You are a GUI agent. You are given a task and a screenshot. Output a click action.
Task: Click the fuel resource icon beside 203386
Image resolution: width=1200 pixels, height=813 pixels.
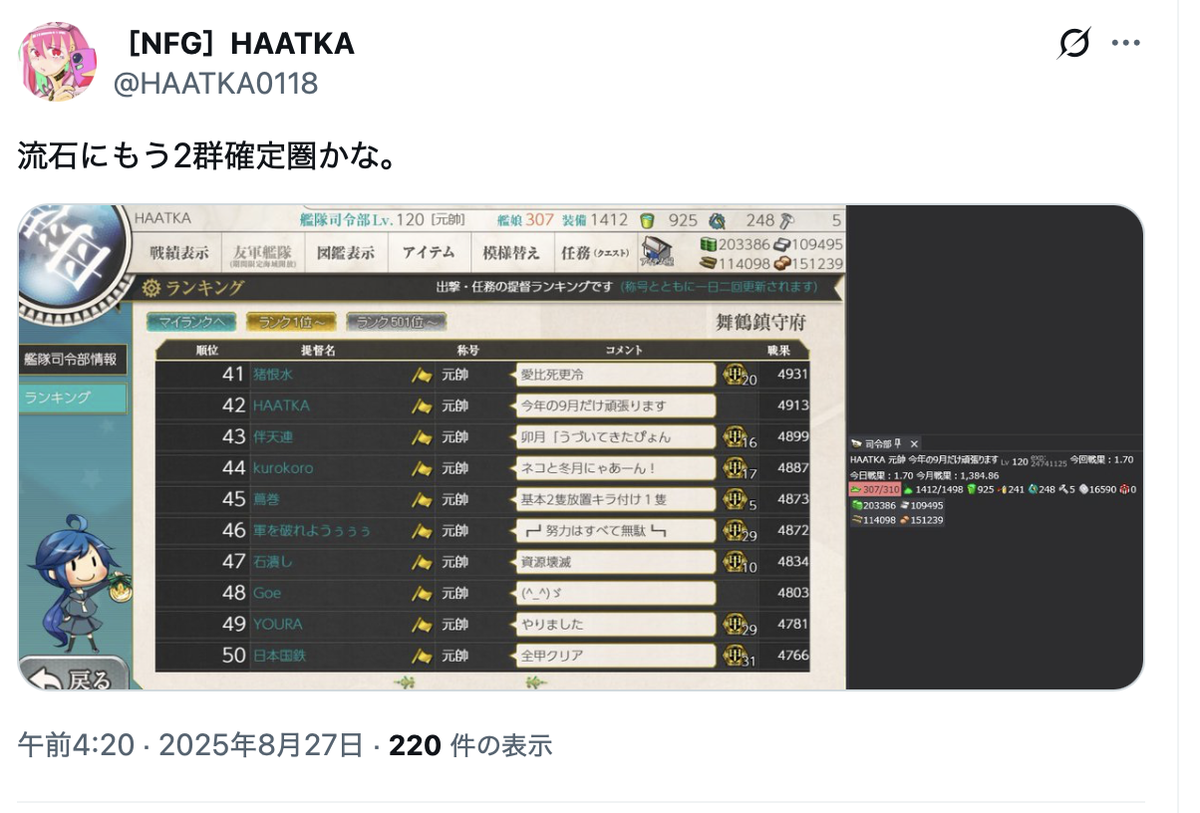pyautogui.click(x=708, y=244)
